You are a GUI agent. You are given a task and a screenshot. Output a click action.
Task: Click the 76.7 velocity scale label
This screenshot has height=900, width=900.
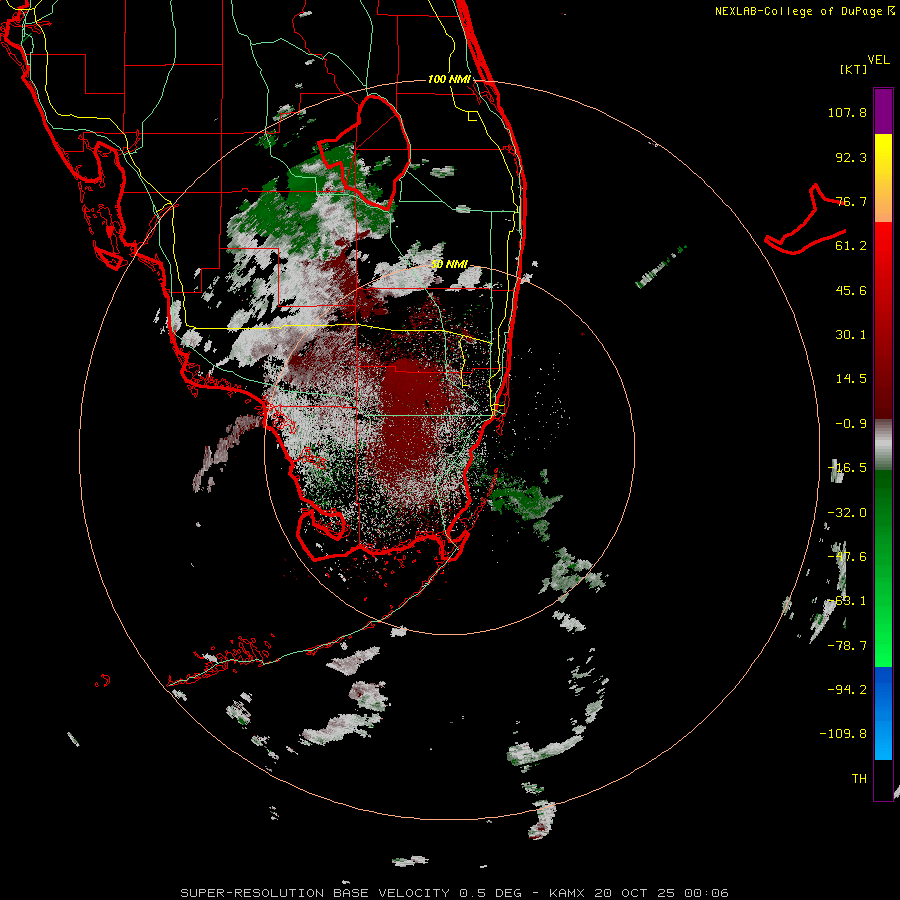851,201
